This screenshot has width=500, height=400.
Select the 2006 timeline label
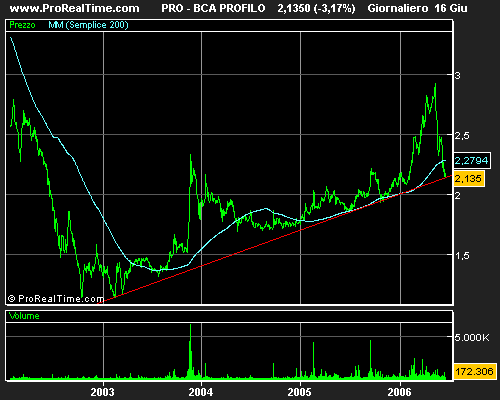399,392
